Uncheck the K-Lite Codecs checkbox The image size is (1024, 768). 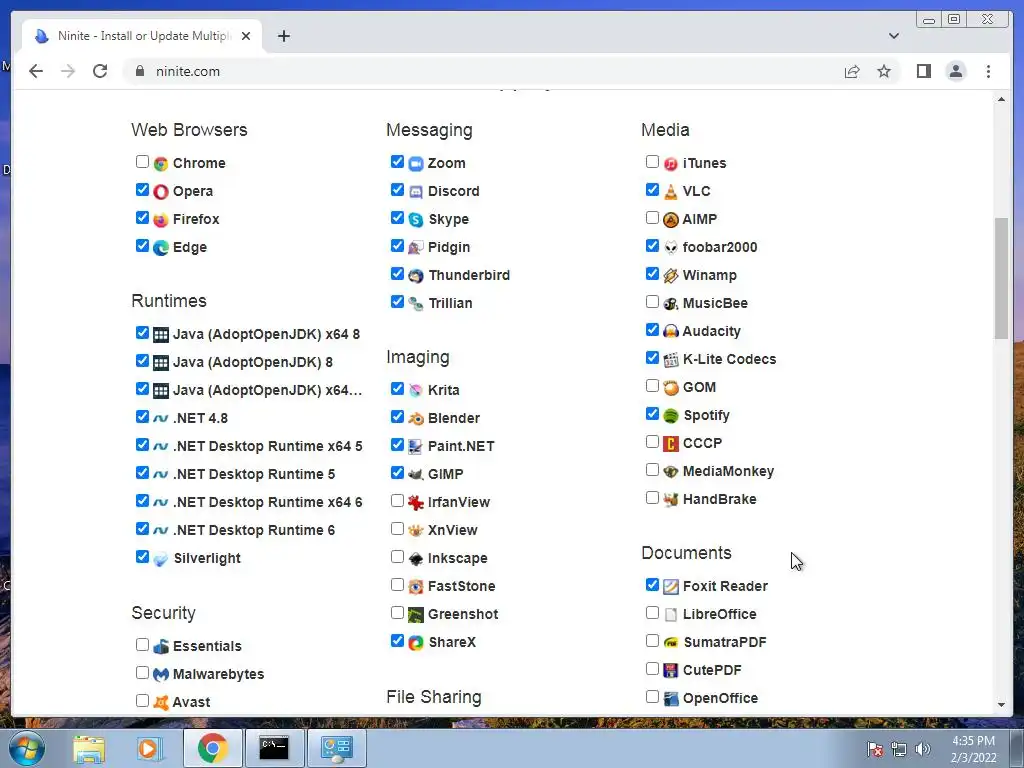652,357
